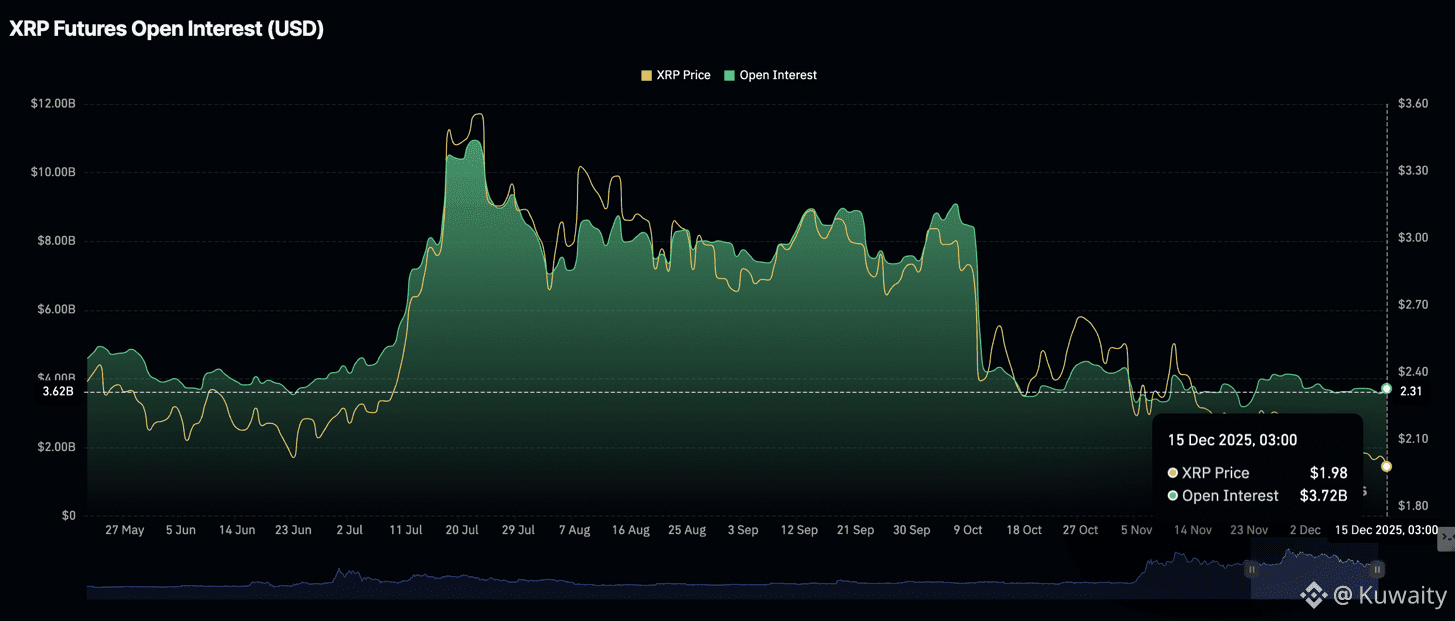Click the $12.00B label on left axis
Screen dimensions: 1455x621
click(53, 104)
